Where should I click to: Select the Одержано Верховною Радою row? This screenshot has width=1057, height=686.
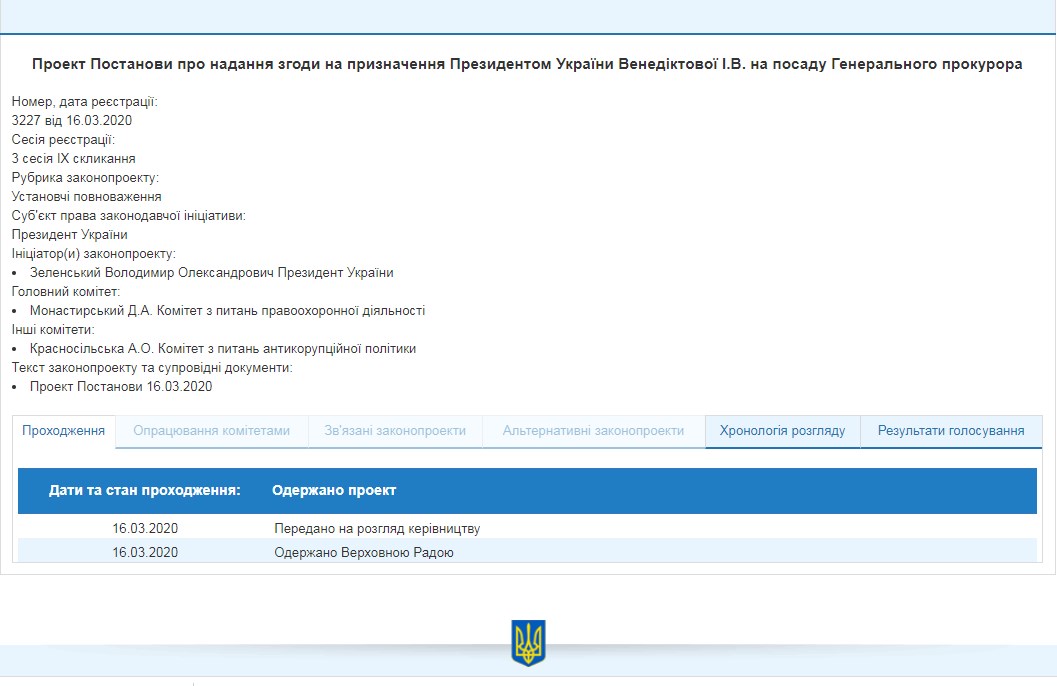coord(364,552)
